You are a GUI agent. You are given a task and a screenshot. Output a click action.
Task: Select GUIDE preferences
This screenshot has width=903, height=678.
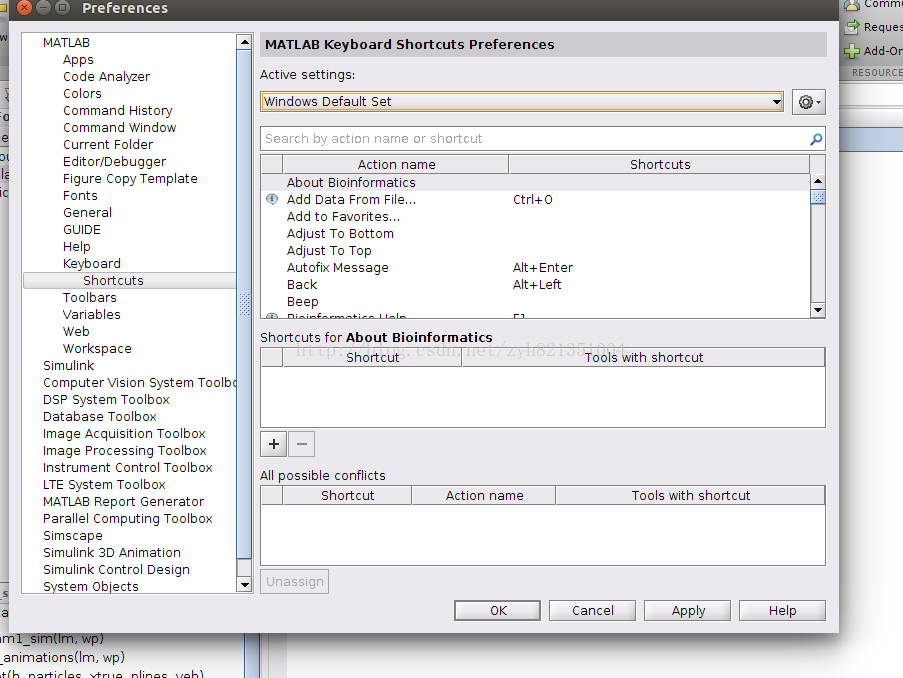82,230
